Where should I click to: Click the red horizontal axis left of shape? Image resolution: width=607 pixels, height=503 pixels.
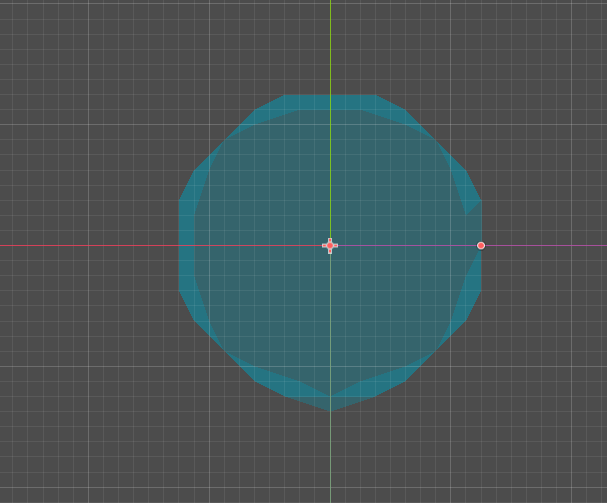89,245
